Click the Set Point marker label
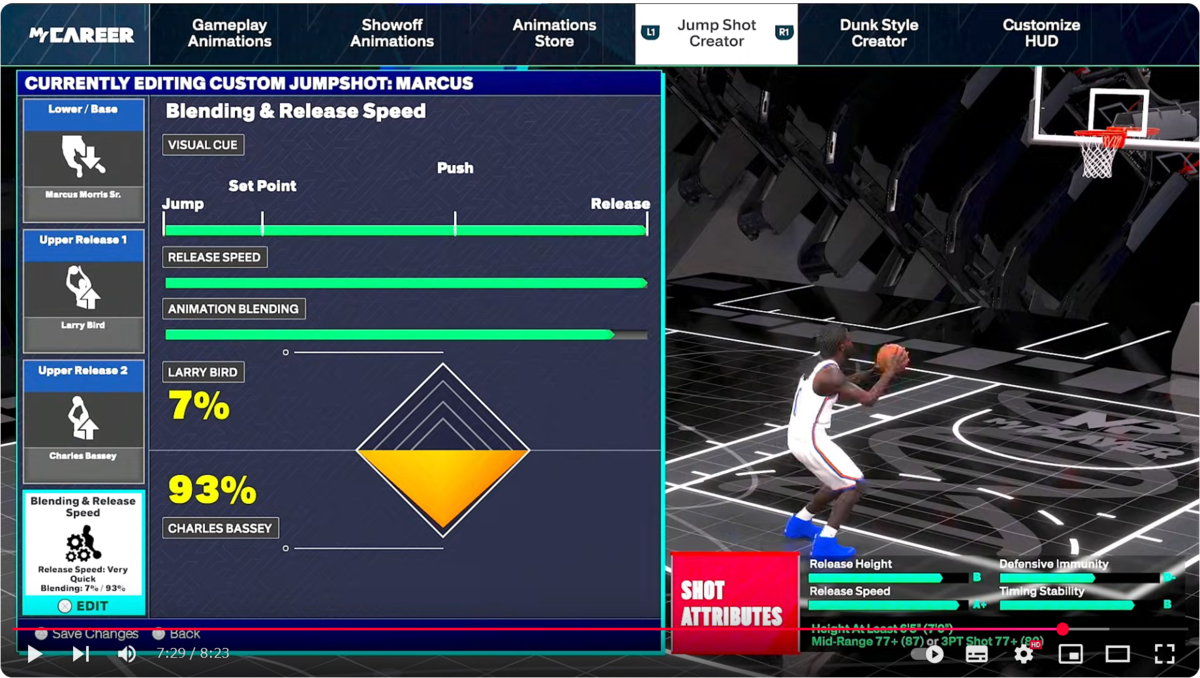The width and height of the screenshot is (1200, 678). [x=262, y=186]
